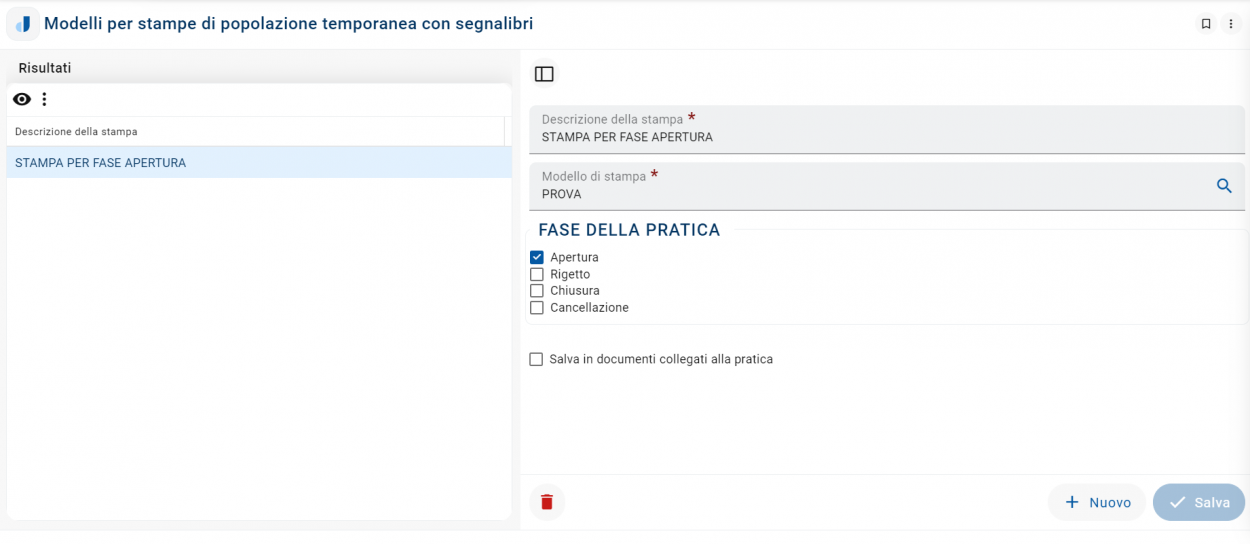
Task: Toggle the eye visibility icon in Risultati
Action: click(22, 99)
